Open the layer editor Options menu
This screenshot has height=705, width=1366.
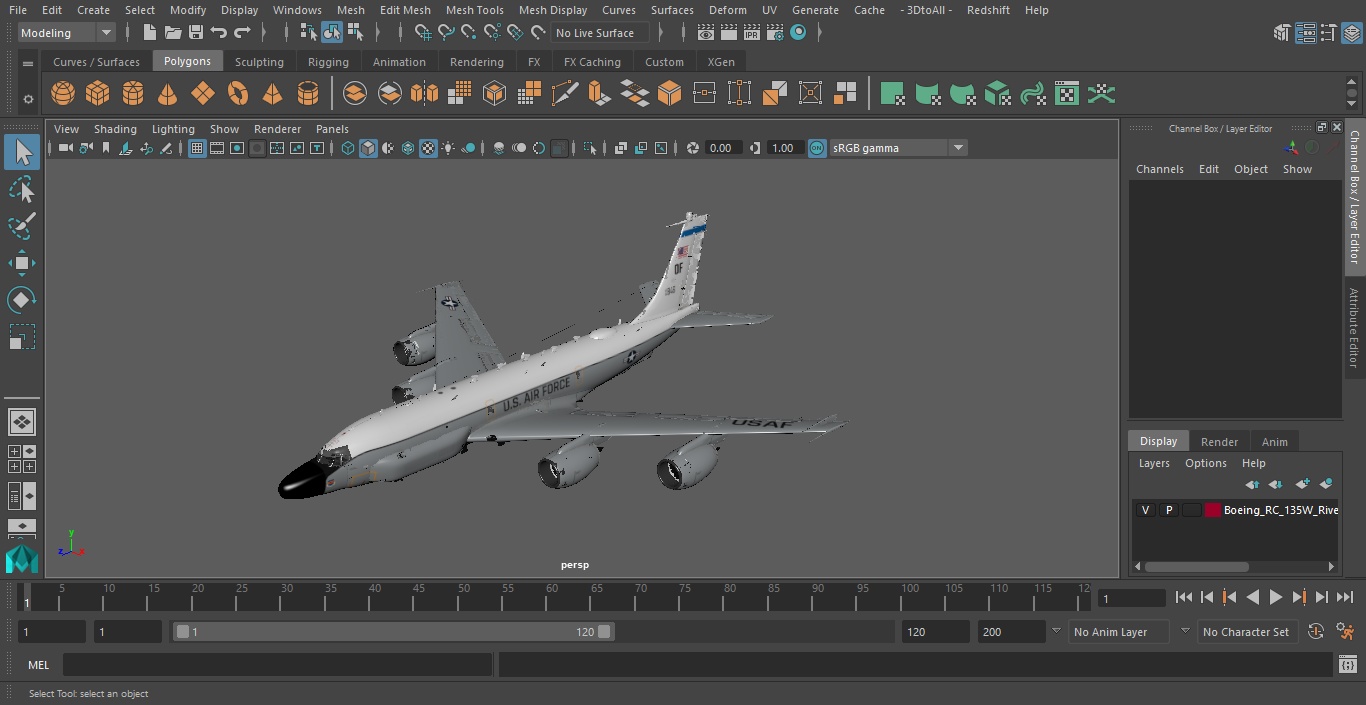(1205, 463)
